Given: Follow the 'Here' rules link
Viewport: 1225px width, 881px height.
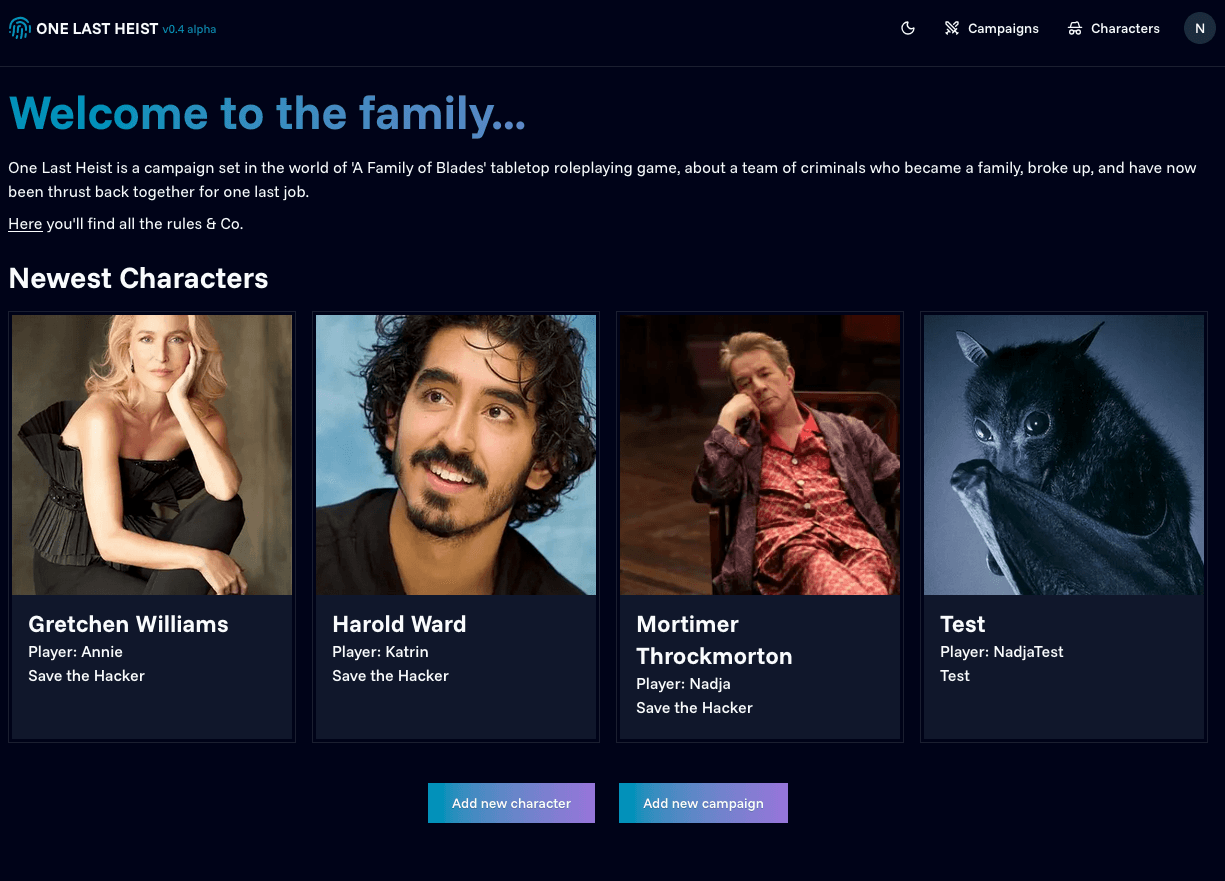Looking at the screenshot, I should click(x=25, y=224).
